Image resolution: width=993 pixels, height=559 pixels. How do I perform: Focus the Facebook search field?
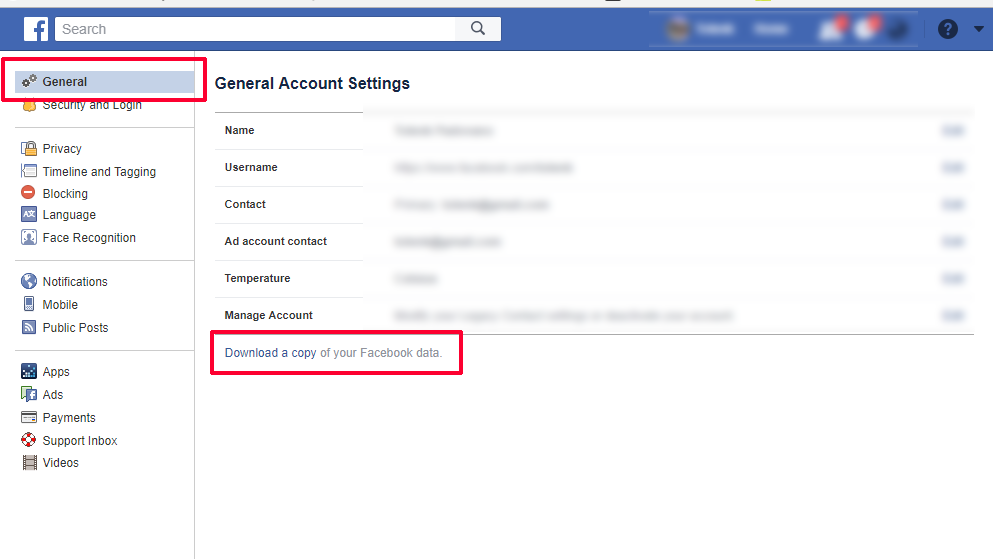[255, 29]
